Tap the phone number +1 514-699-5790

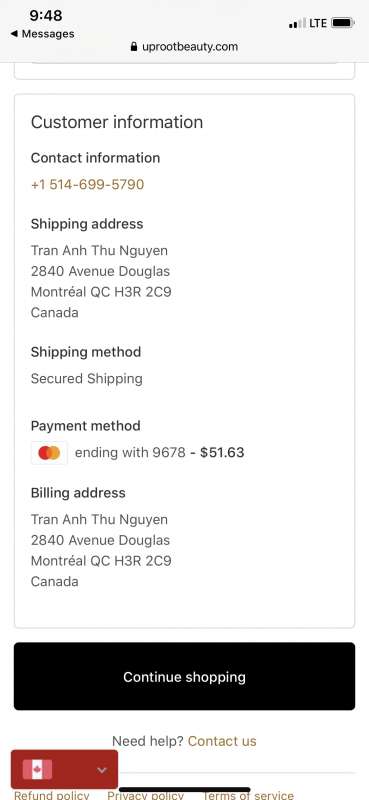(87, 184)
